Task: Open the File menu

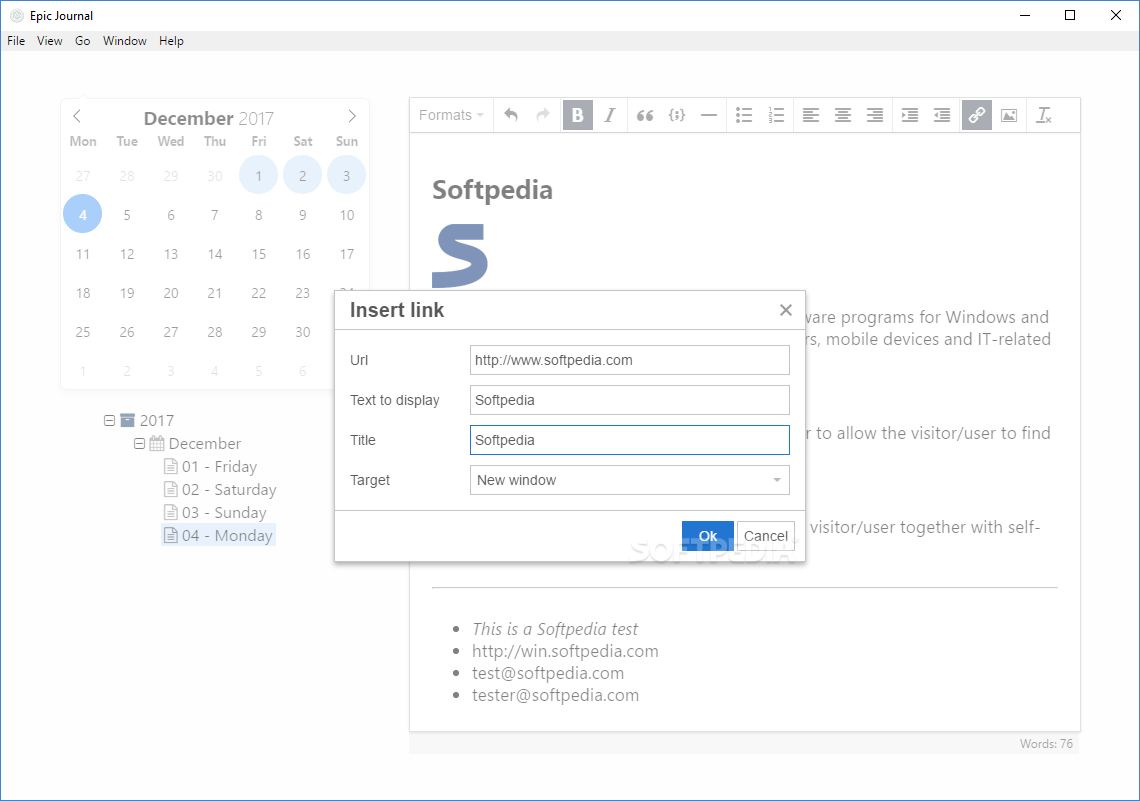Action: [x=16, y=41]
